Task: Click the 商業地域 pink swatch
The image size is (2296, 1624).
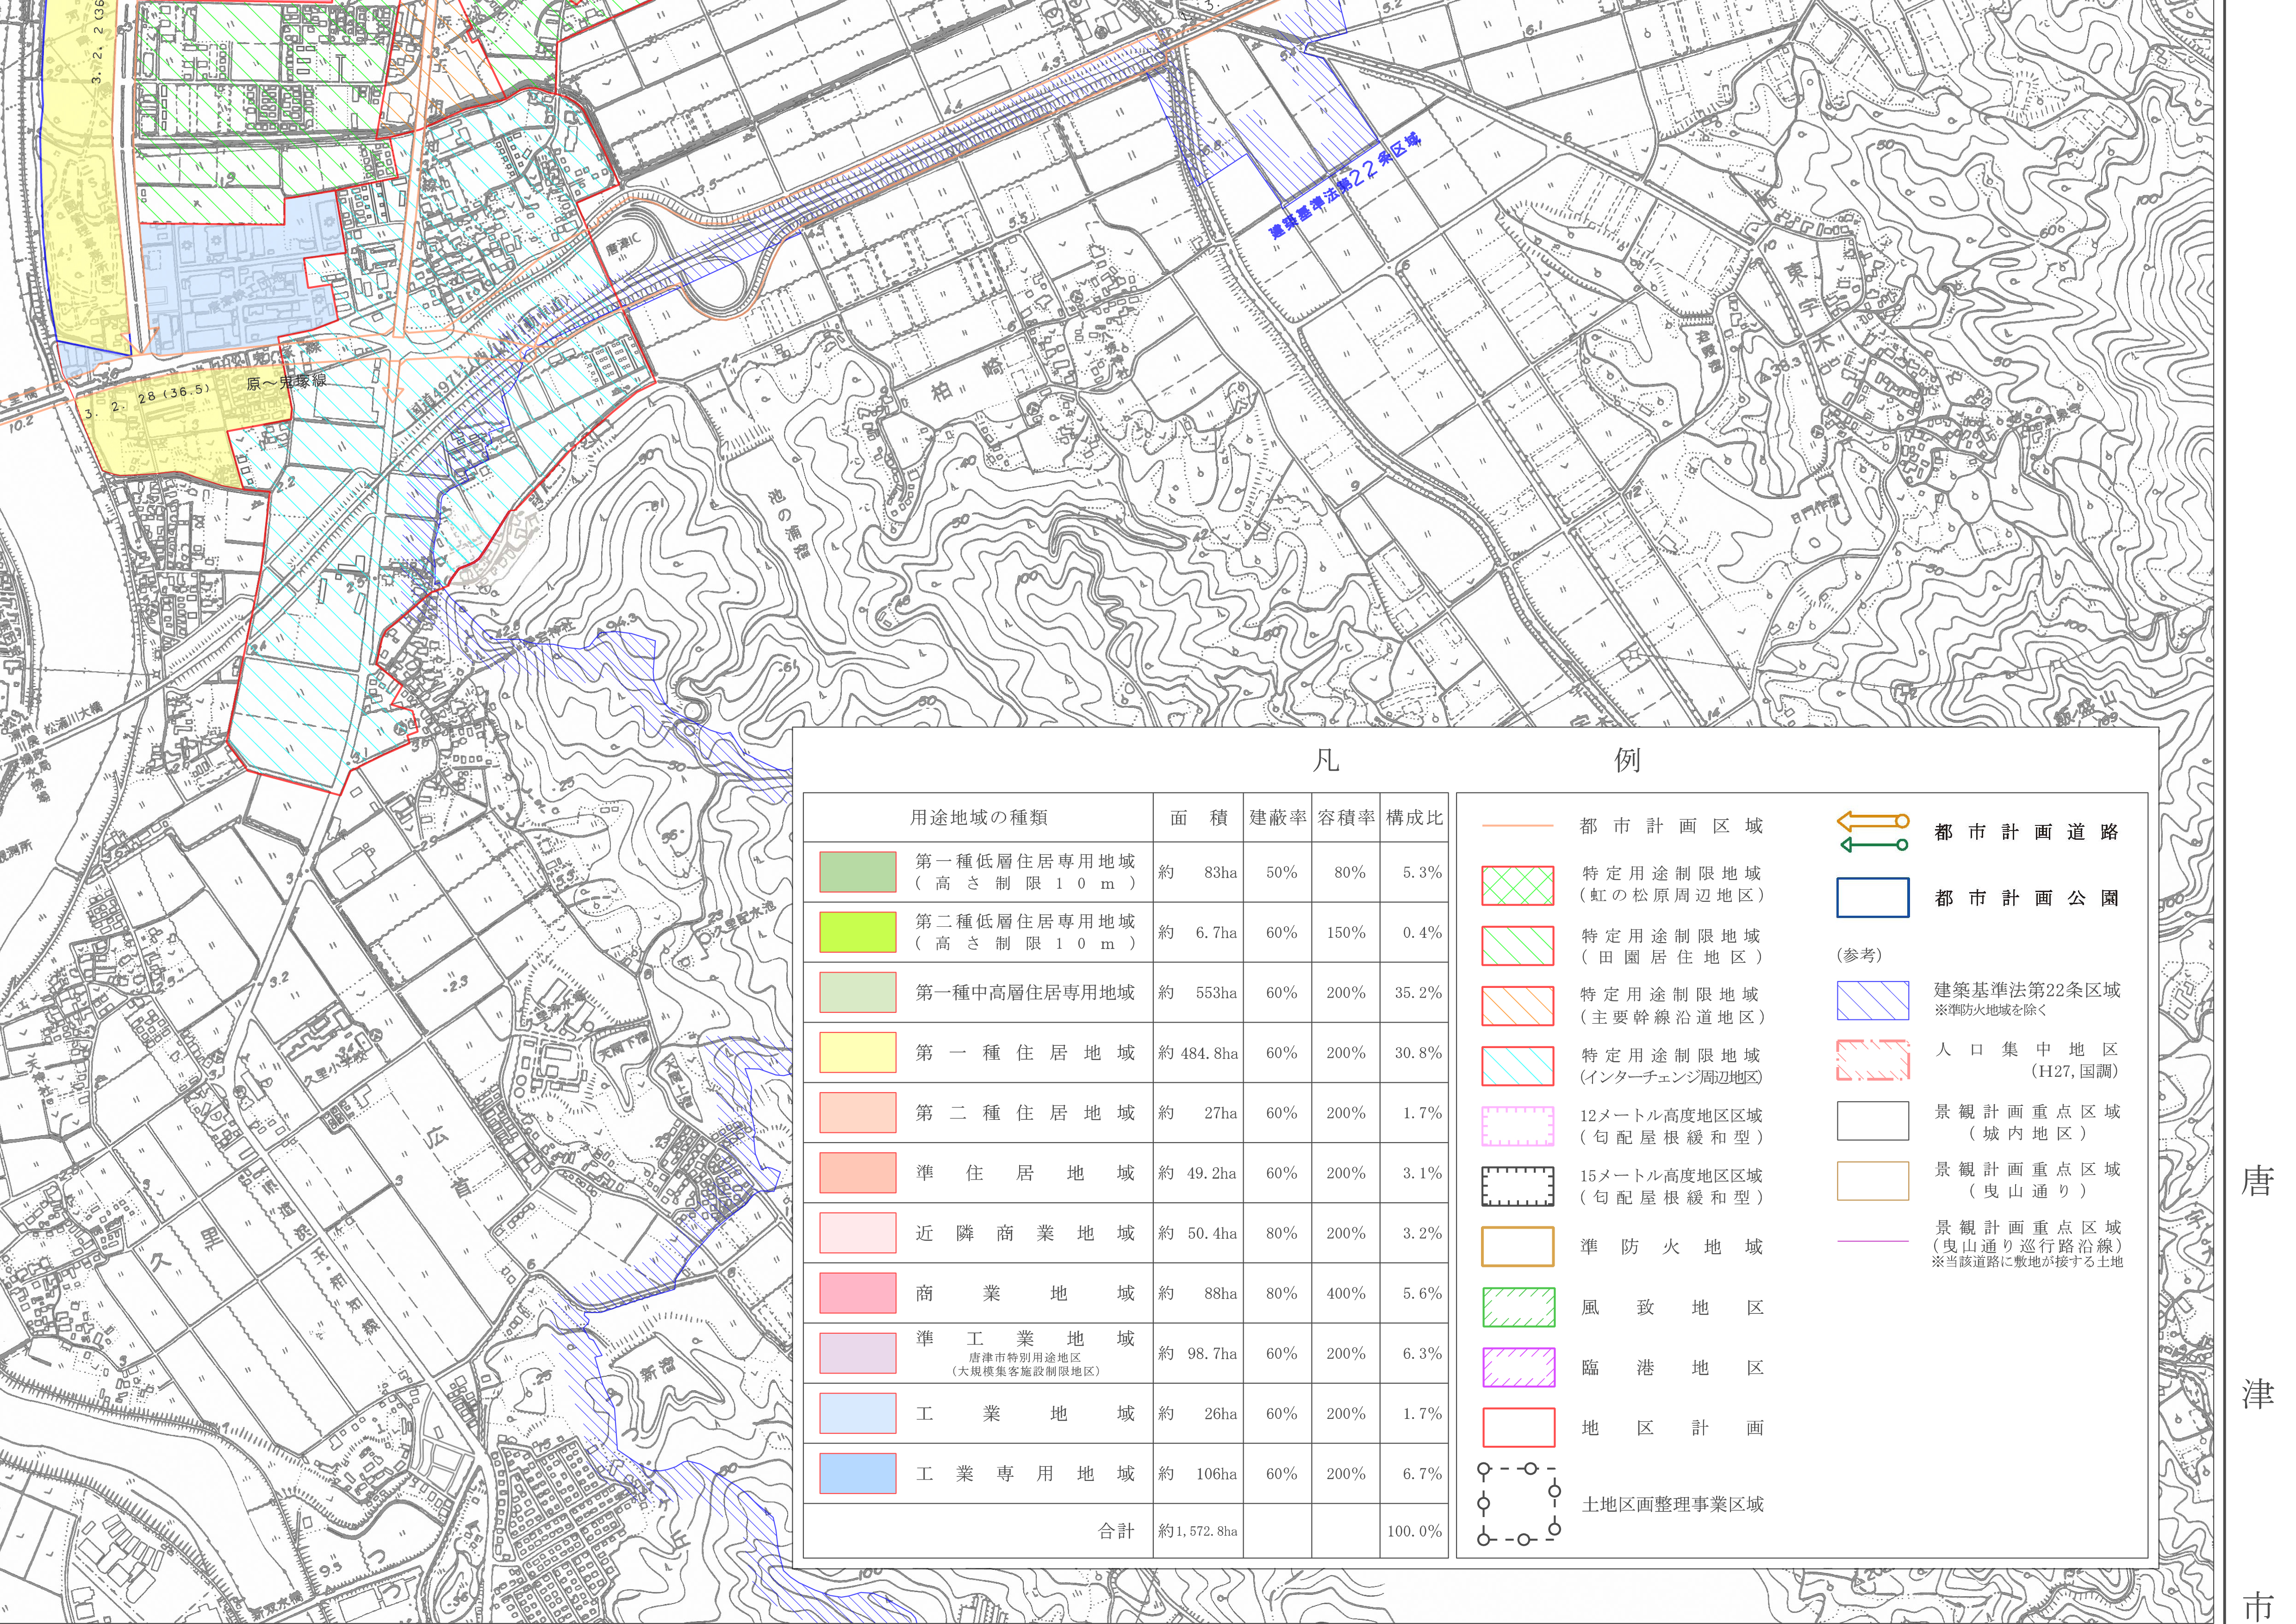Action: [857, 1293]
